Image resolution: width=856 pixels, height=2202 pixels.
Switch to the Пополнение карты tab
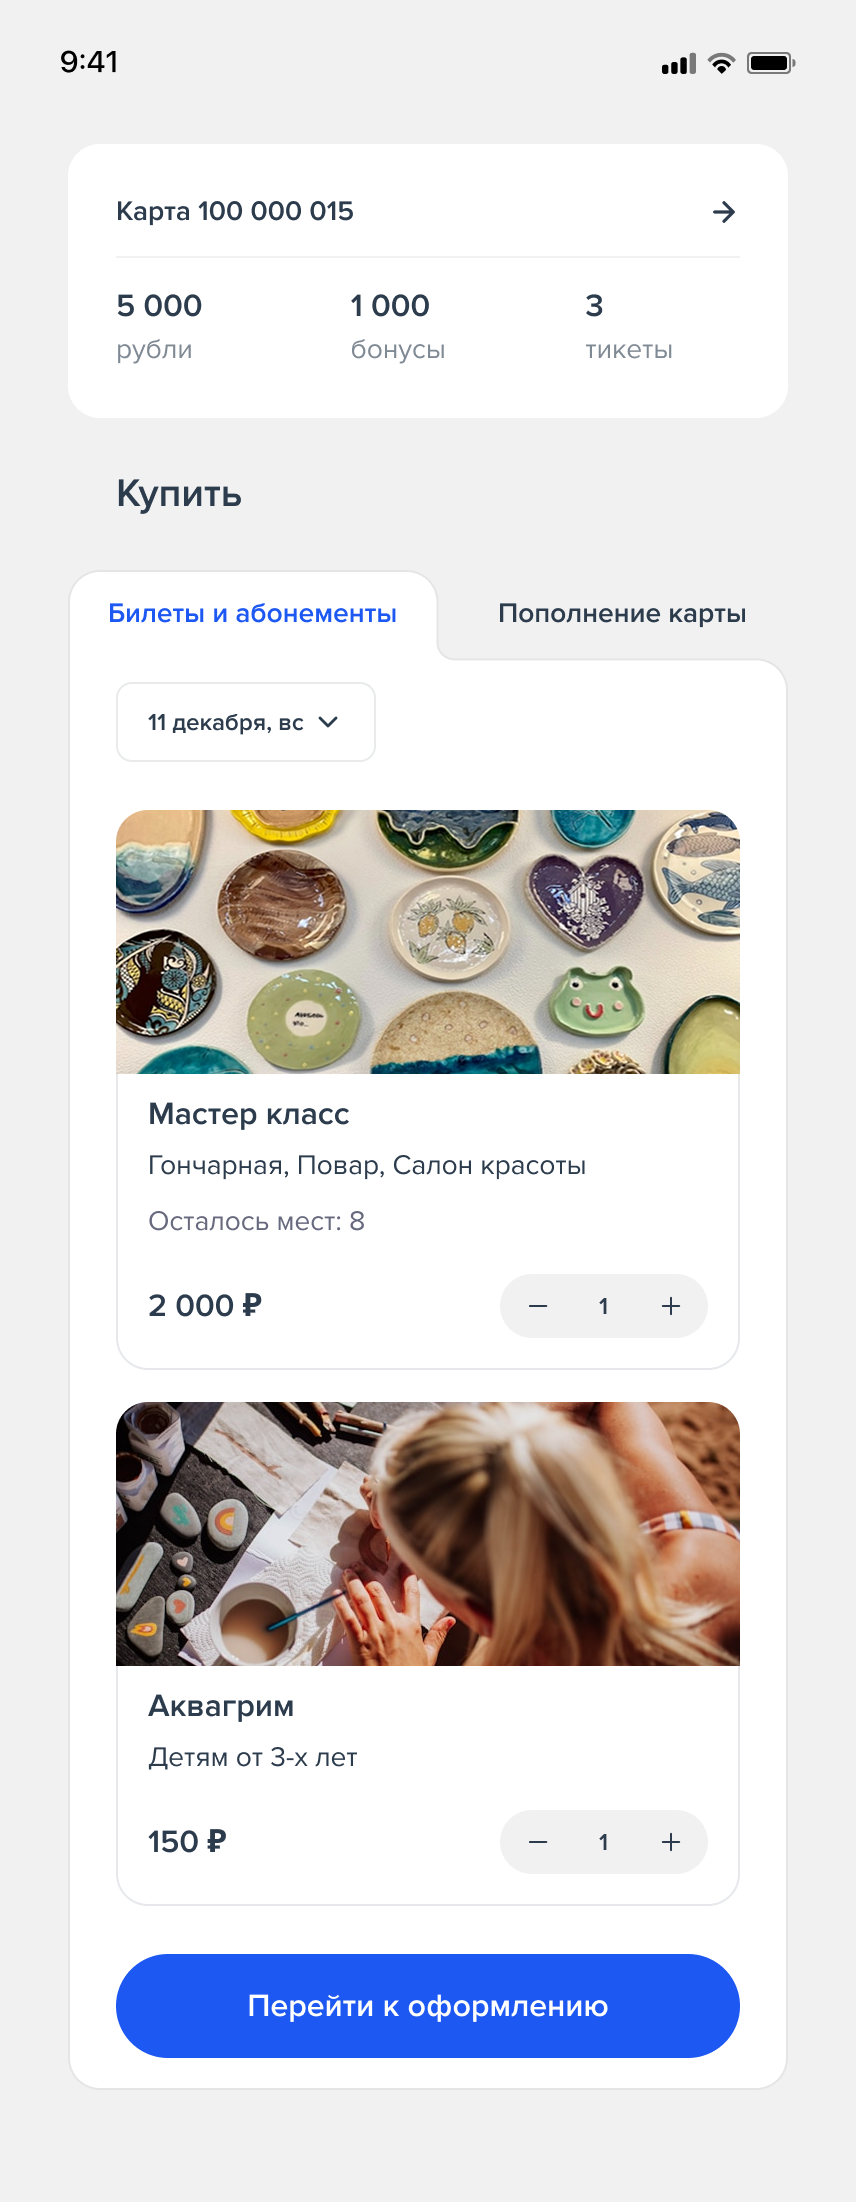point(622,613)
